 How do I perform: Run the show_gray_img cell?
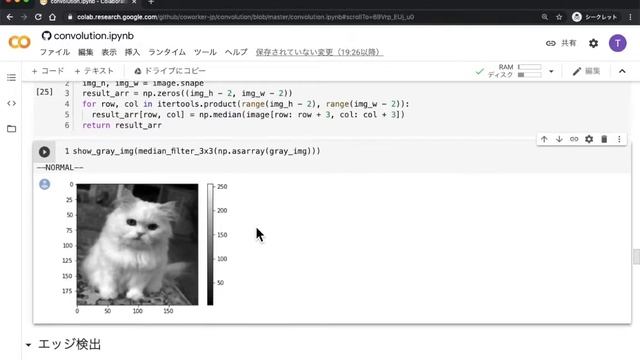(44, 152)
